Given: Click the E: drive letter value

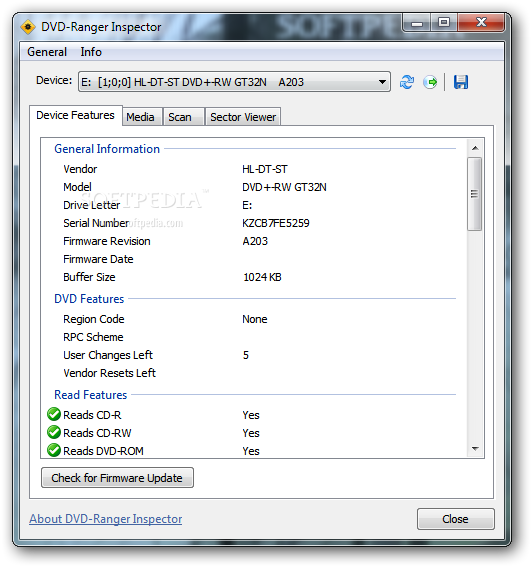Looking at the screenshot, I should [x=247, y=205].
